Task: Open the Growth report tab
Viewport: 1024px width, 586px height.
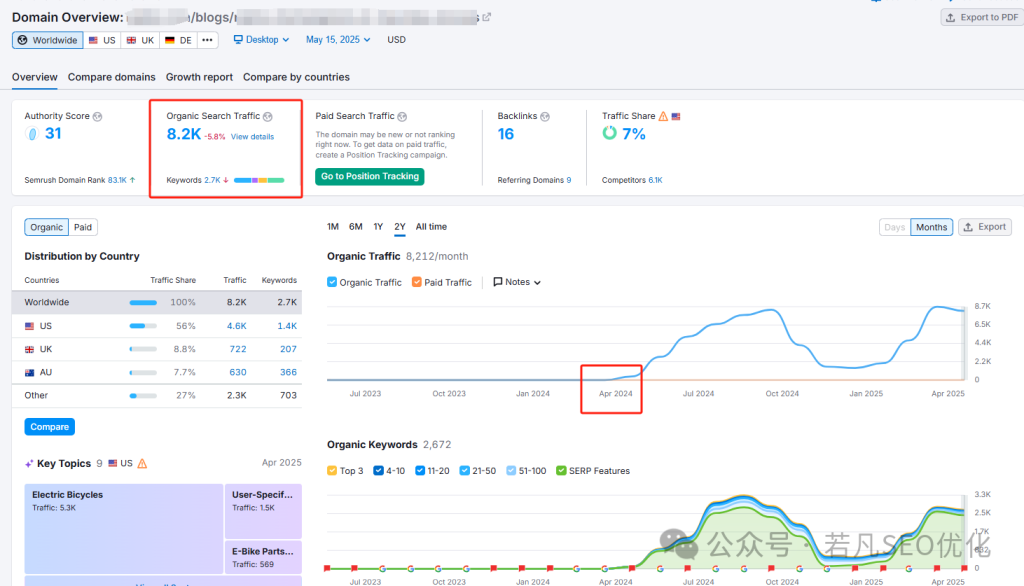Action: click(x=199, y=77)
